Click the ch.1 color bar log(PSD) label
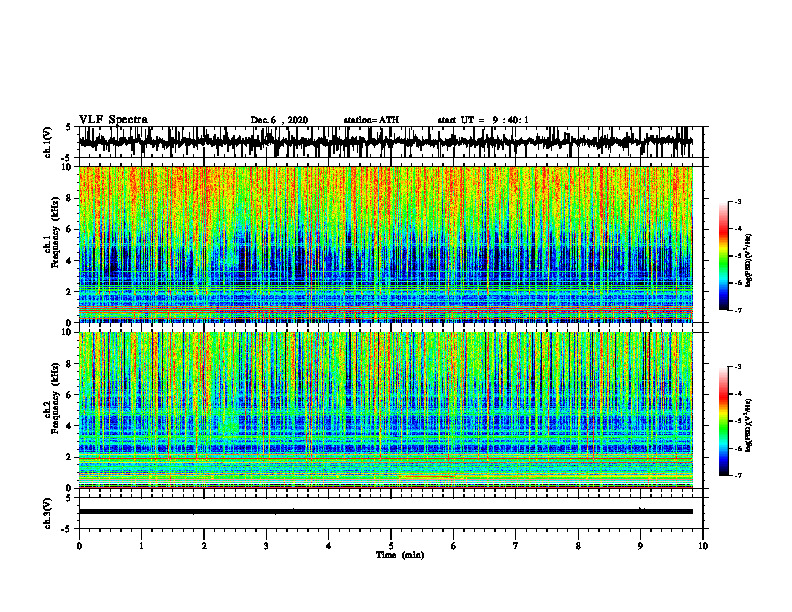This screenshot has width=792, height=612. tap(749, 261)
